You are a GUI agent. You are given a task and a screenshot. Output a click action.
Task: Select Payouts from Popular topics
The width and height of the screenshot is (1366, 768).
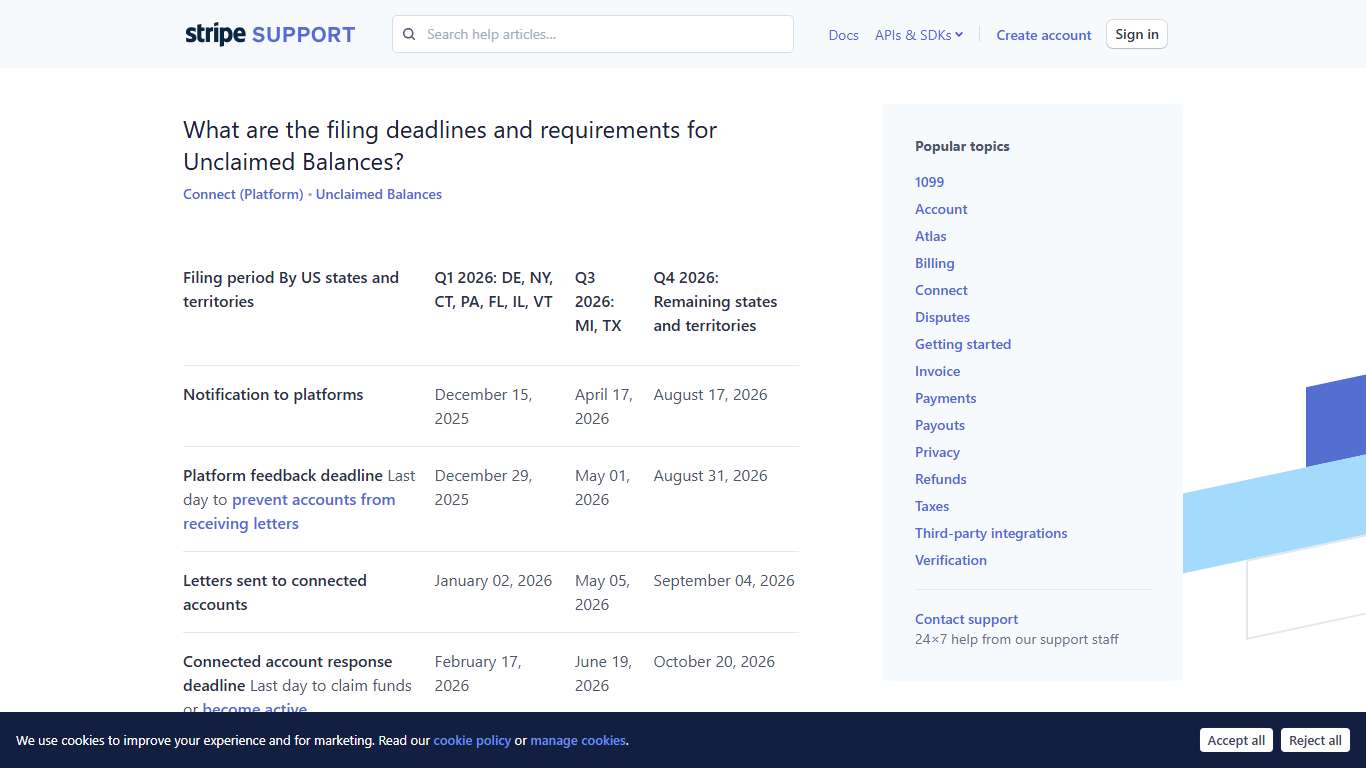[x=939, y=425]
